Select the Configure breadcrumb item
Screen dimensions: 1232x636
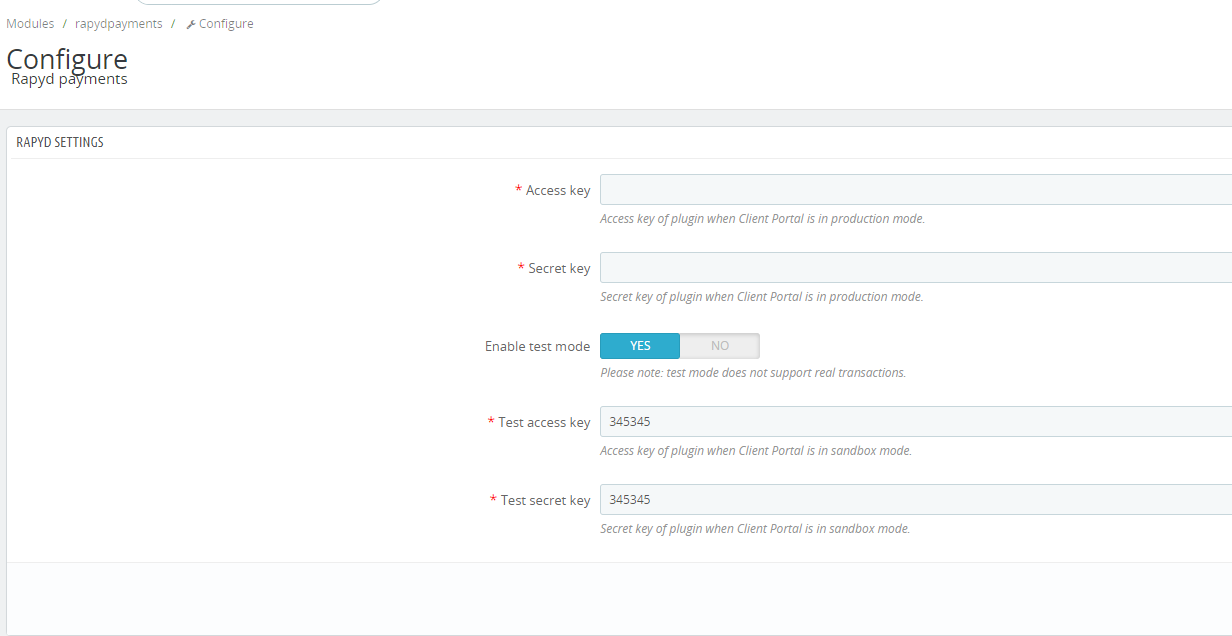pos(226,24)
